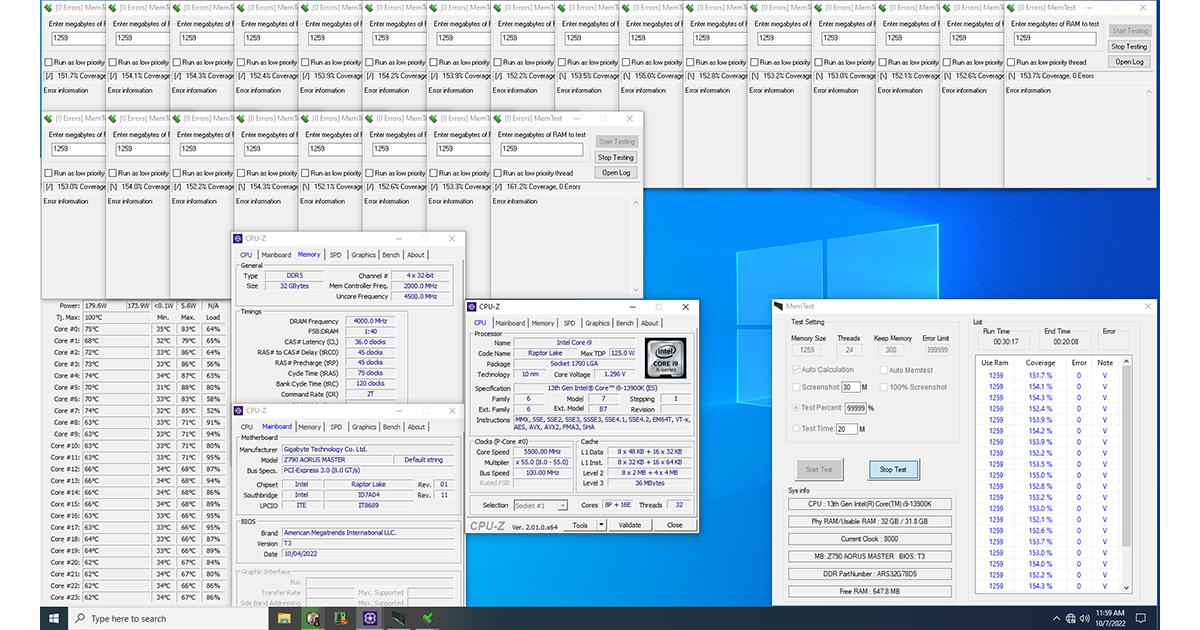Viewport: 1200px width, 630px height.
Task: Select the Test Time radio button
Action: coord(795,428)
